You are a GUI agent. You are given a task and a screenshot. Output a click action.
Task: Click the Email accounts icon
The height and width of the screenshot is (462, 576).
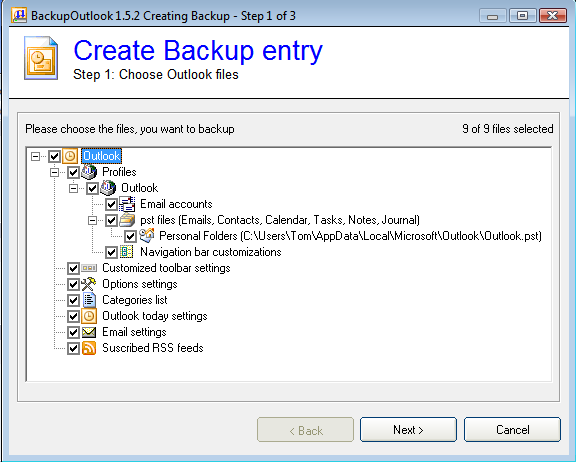point(127,204)
